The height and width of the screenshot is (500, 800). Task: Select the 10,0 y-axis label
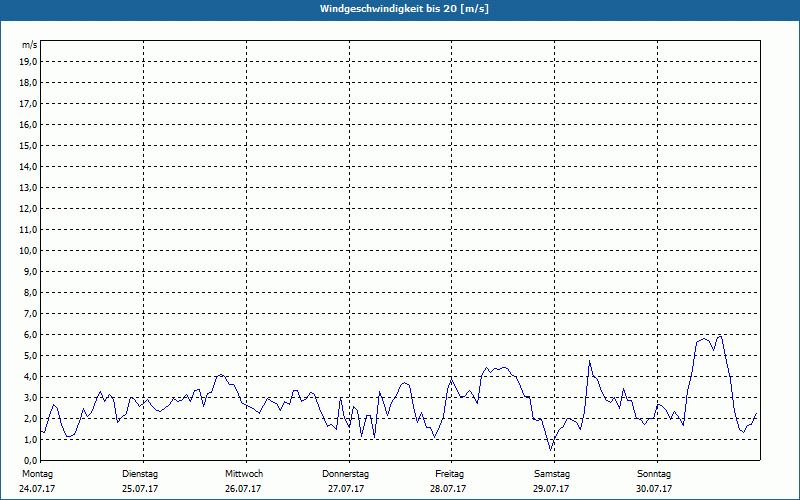pyautogui.click(x=28, y=251)
